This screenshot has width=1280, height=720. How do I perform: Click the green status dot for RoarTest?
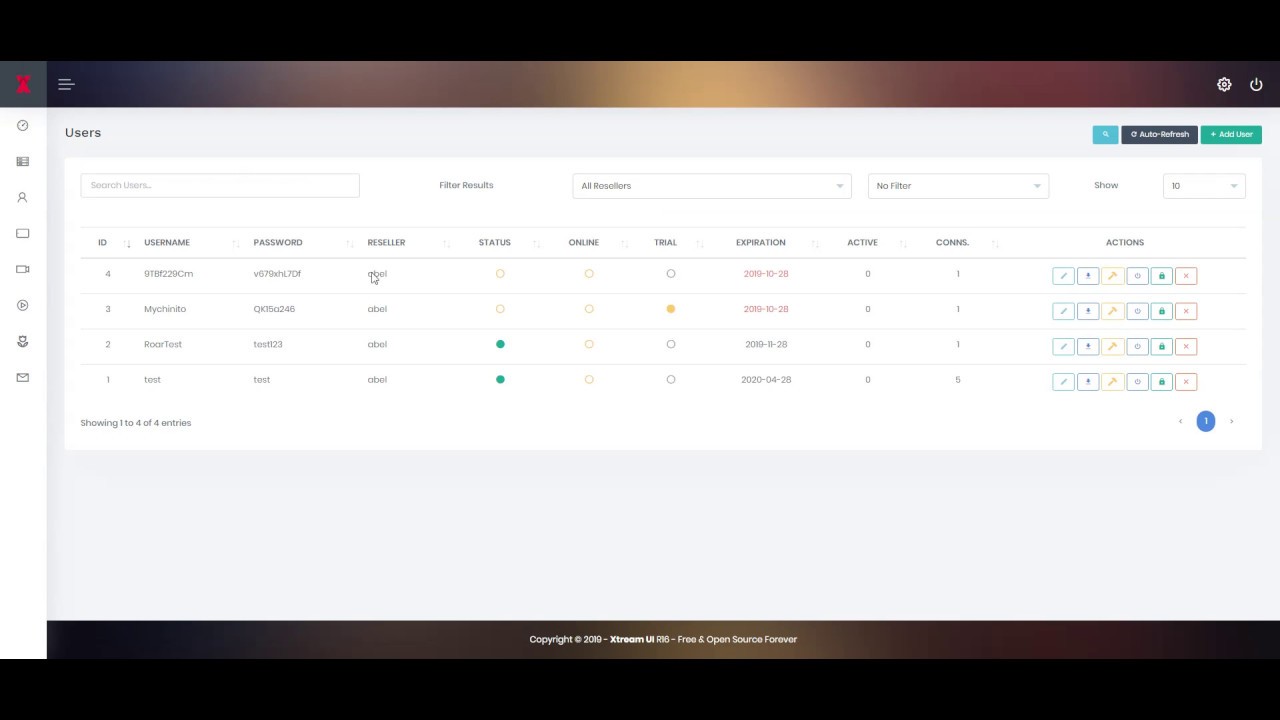500,344
